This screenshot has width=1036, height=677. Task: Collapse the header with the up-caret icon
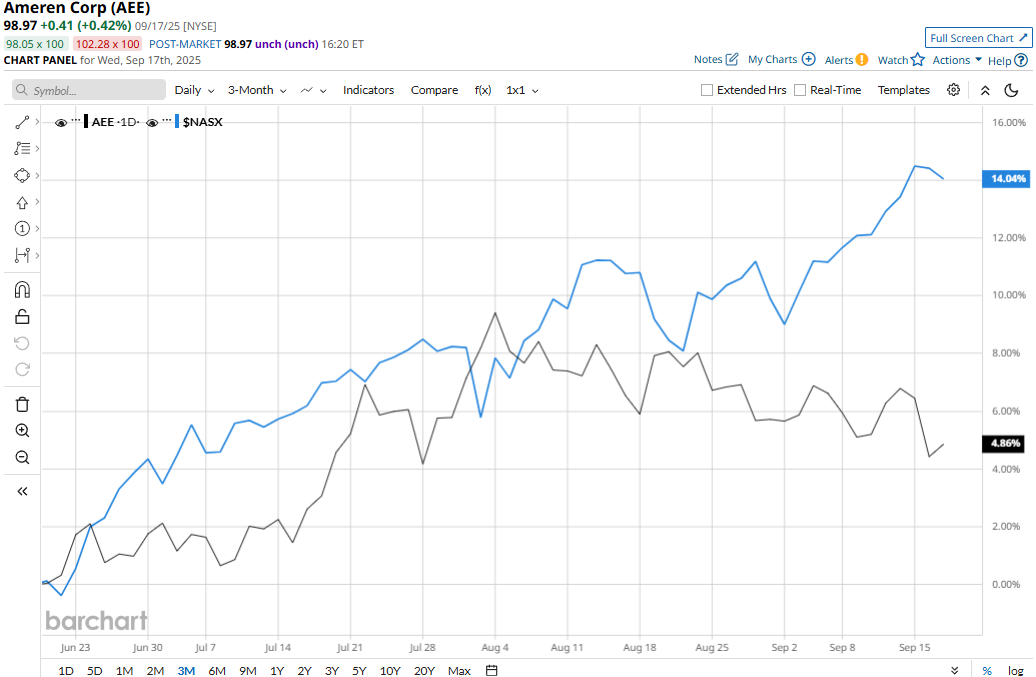pos(984,90)
